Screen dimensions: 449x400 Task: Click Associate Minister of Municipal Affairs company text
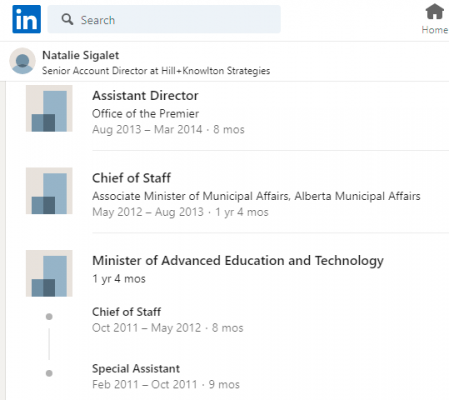click(256, 196)
